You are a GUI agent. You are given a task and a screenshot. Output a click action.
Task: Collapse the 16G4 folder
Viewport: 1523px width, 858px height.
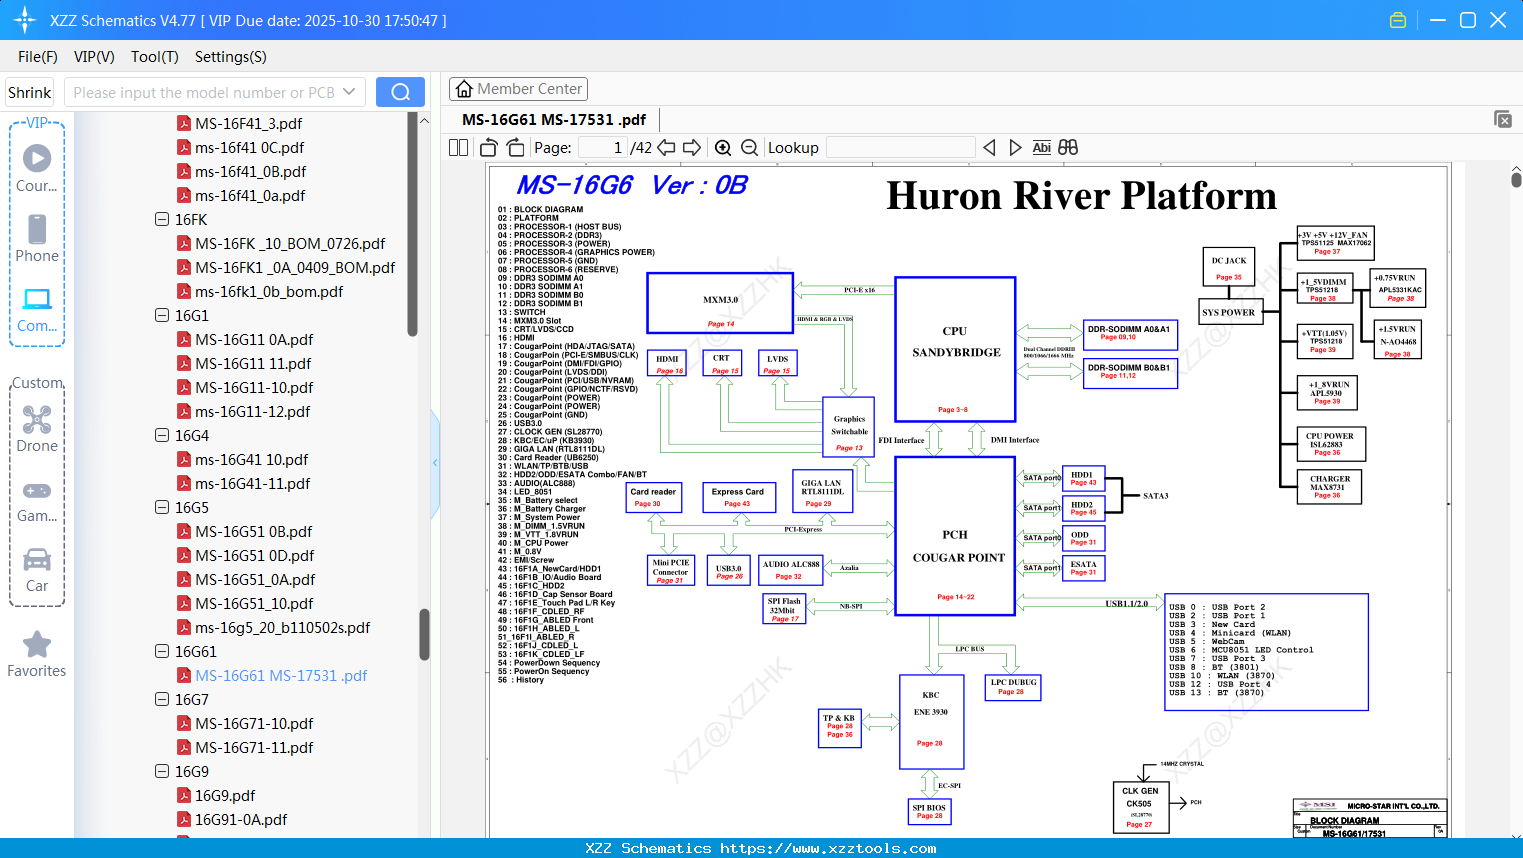click(x=162, y=435)
